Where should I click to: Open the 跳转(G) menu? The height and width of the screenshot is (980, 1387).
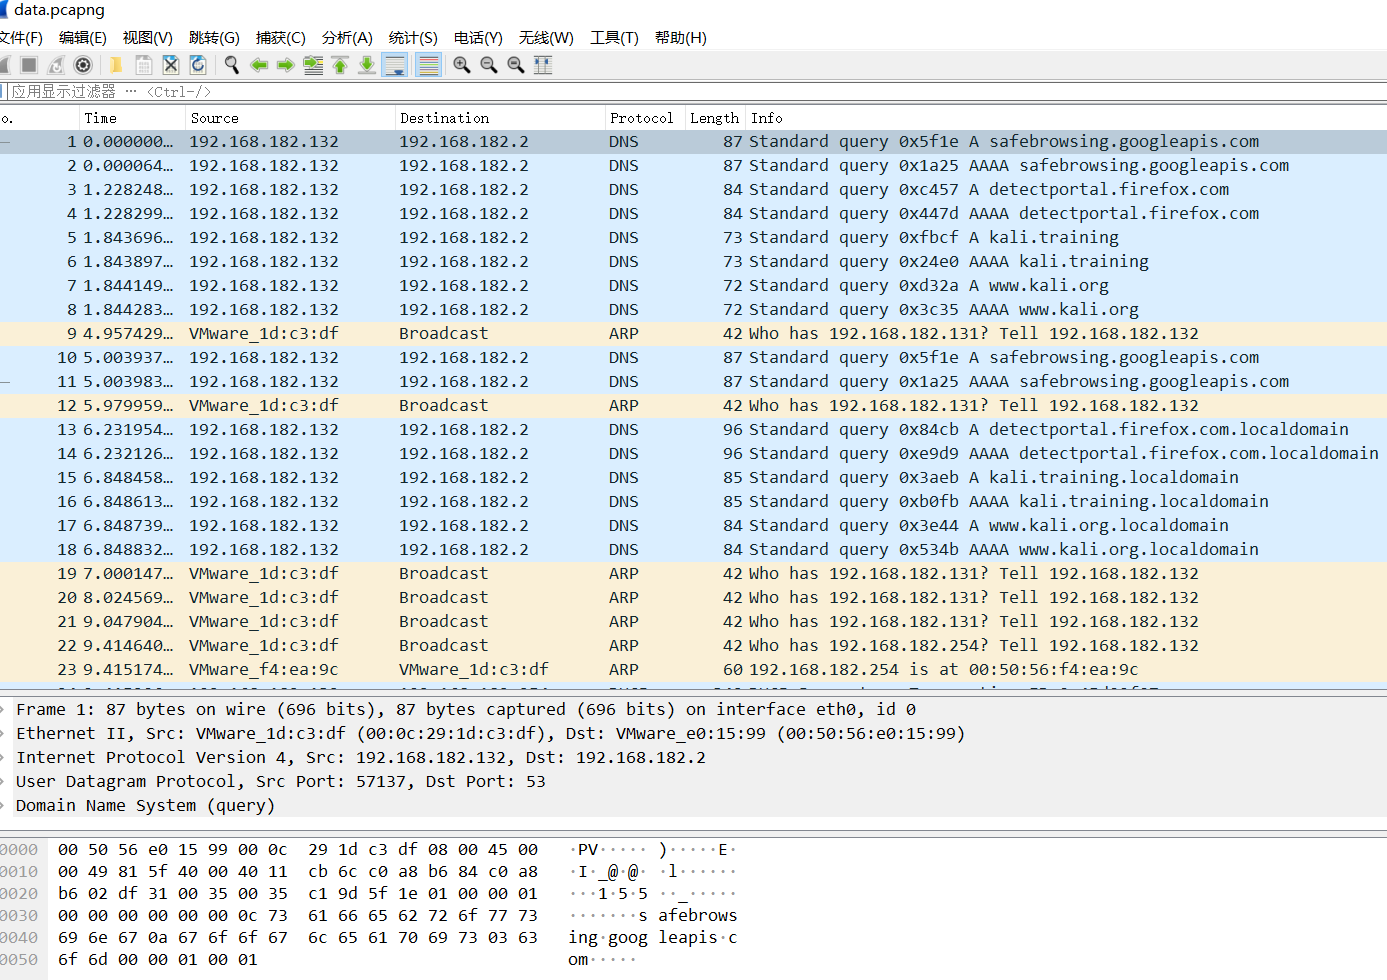pos(214,38)
